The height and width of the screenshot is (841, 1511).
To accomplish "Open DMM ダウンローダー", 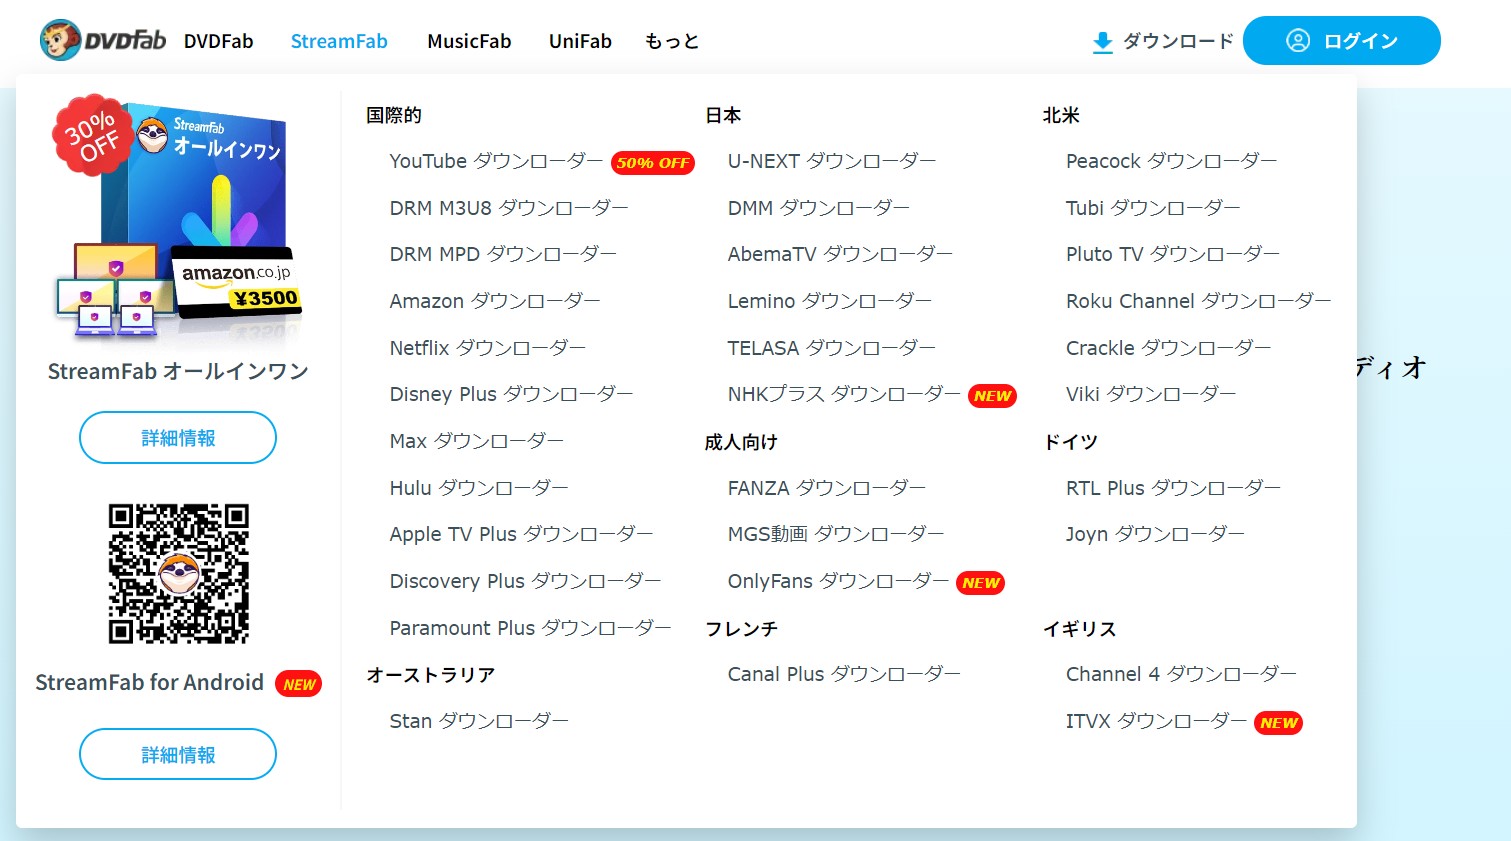I will [x=819, y=208].
